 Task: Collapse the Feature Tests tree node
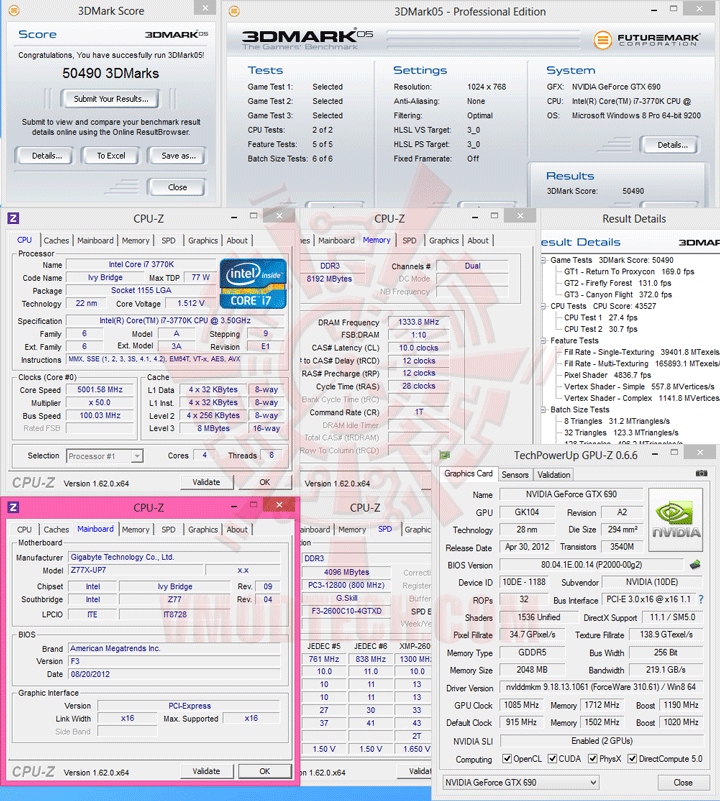(544, 341)
